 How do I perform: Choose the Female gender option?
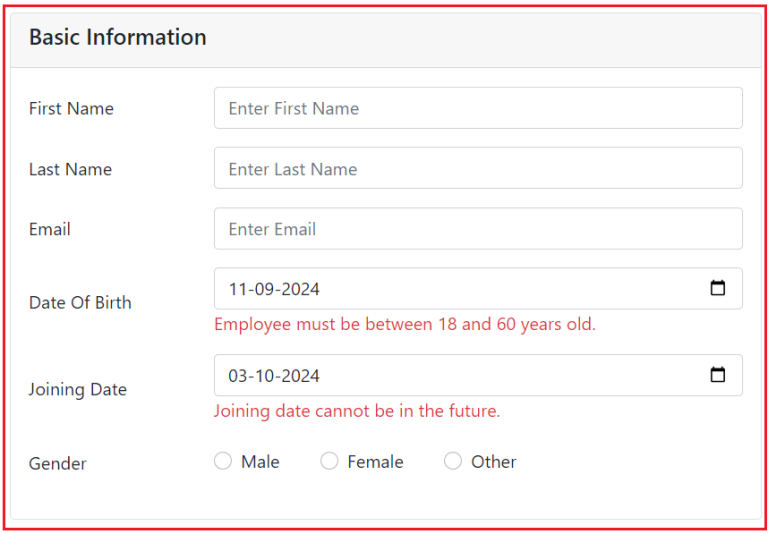click(x=330, y=461)
